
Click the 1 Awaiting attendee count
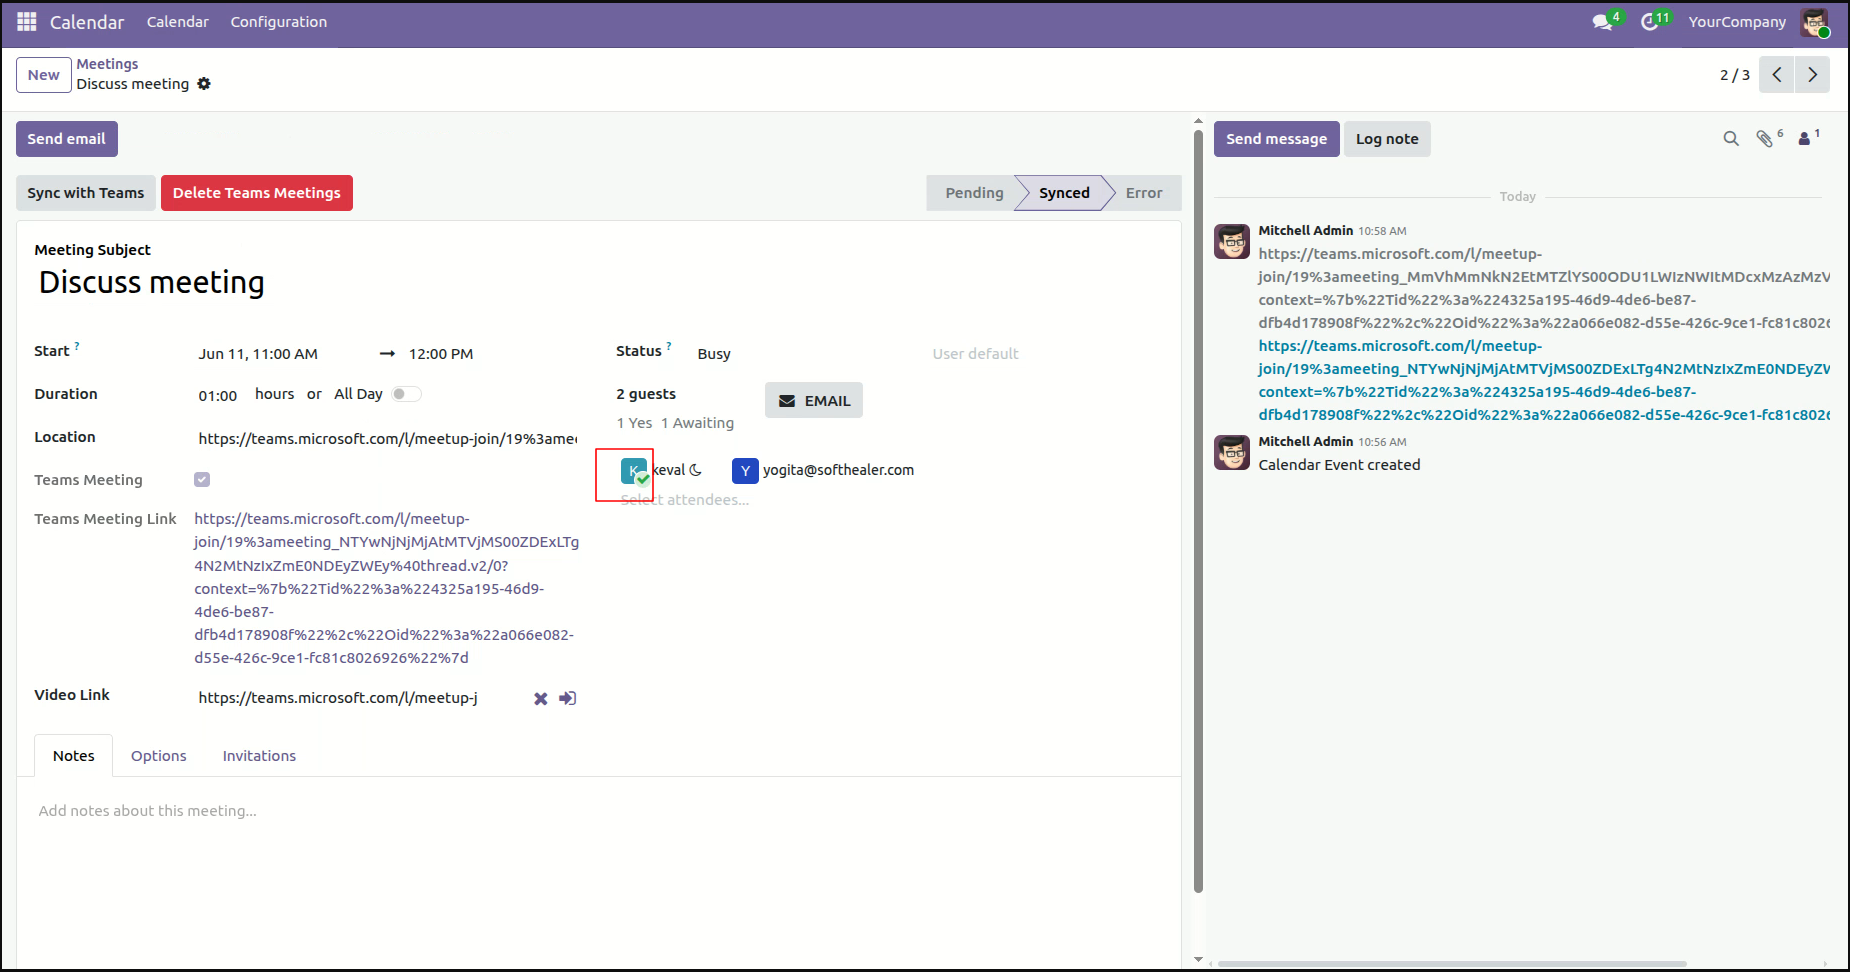(x=697, y=423)
